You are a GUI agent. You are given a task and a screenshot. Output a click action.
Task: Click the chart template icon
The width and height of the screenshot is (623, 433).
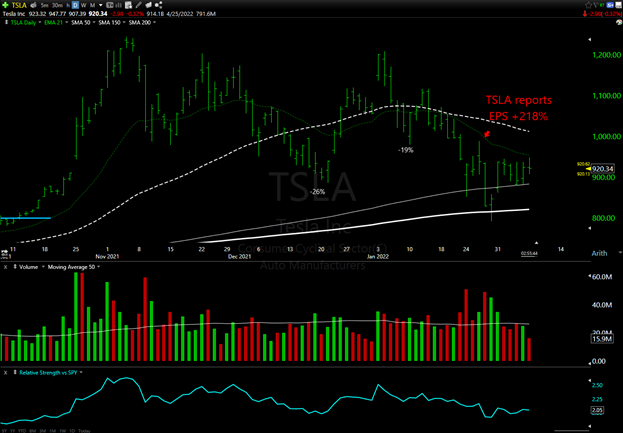click(x=110, y=5)
